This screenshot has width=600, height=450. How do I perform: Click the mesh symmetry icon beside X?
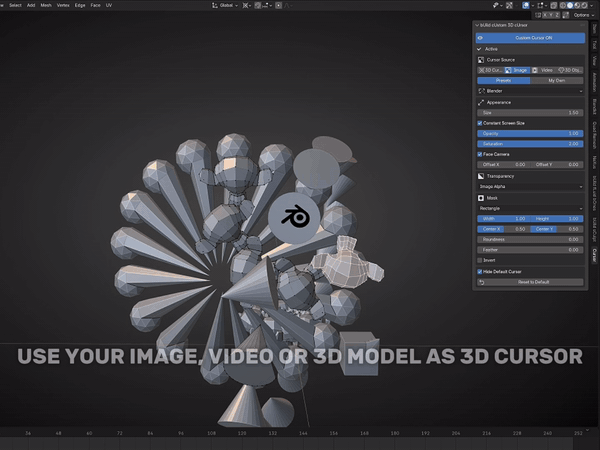(x=538, y=15)
